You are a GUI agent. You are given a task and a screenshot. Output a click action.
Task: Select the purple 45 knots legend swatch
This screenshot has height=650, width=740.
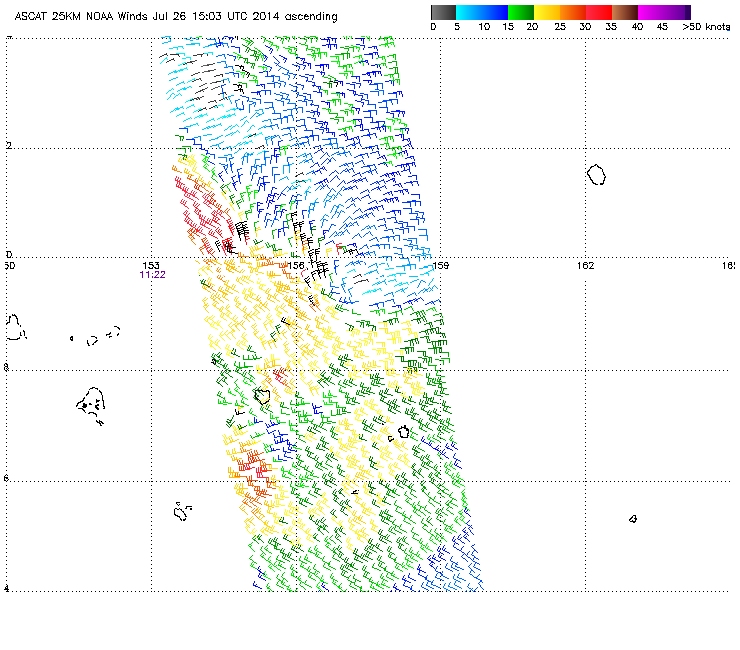coord(677,12)
